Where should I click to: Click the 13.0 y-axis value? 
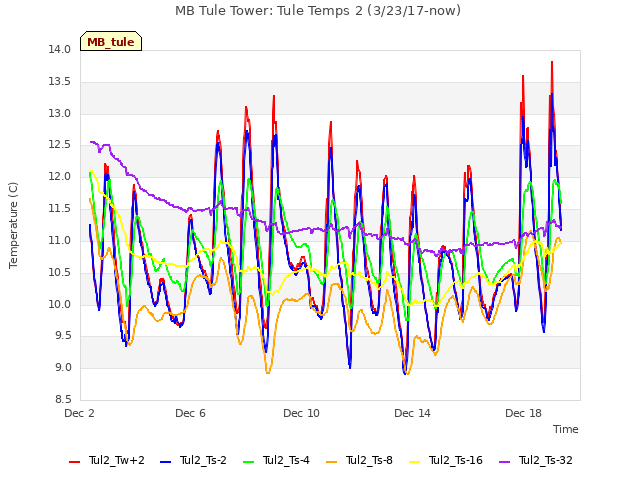[60, 113]
